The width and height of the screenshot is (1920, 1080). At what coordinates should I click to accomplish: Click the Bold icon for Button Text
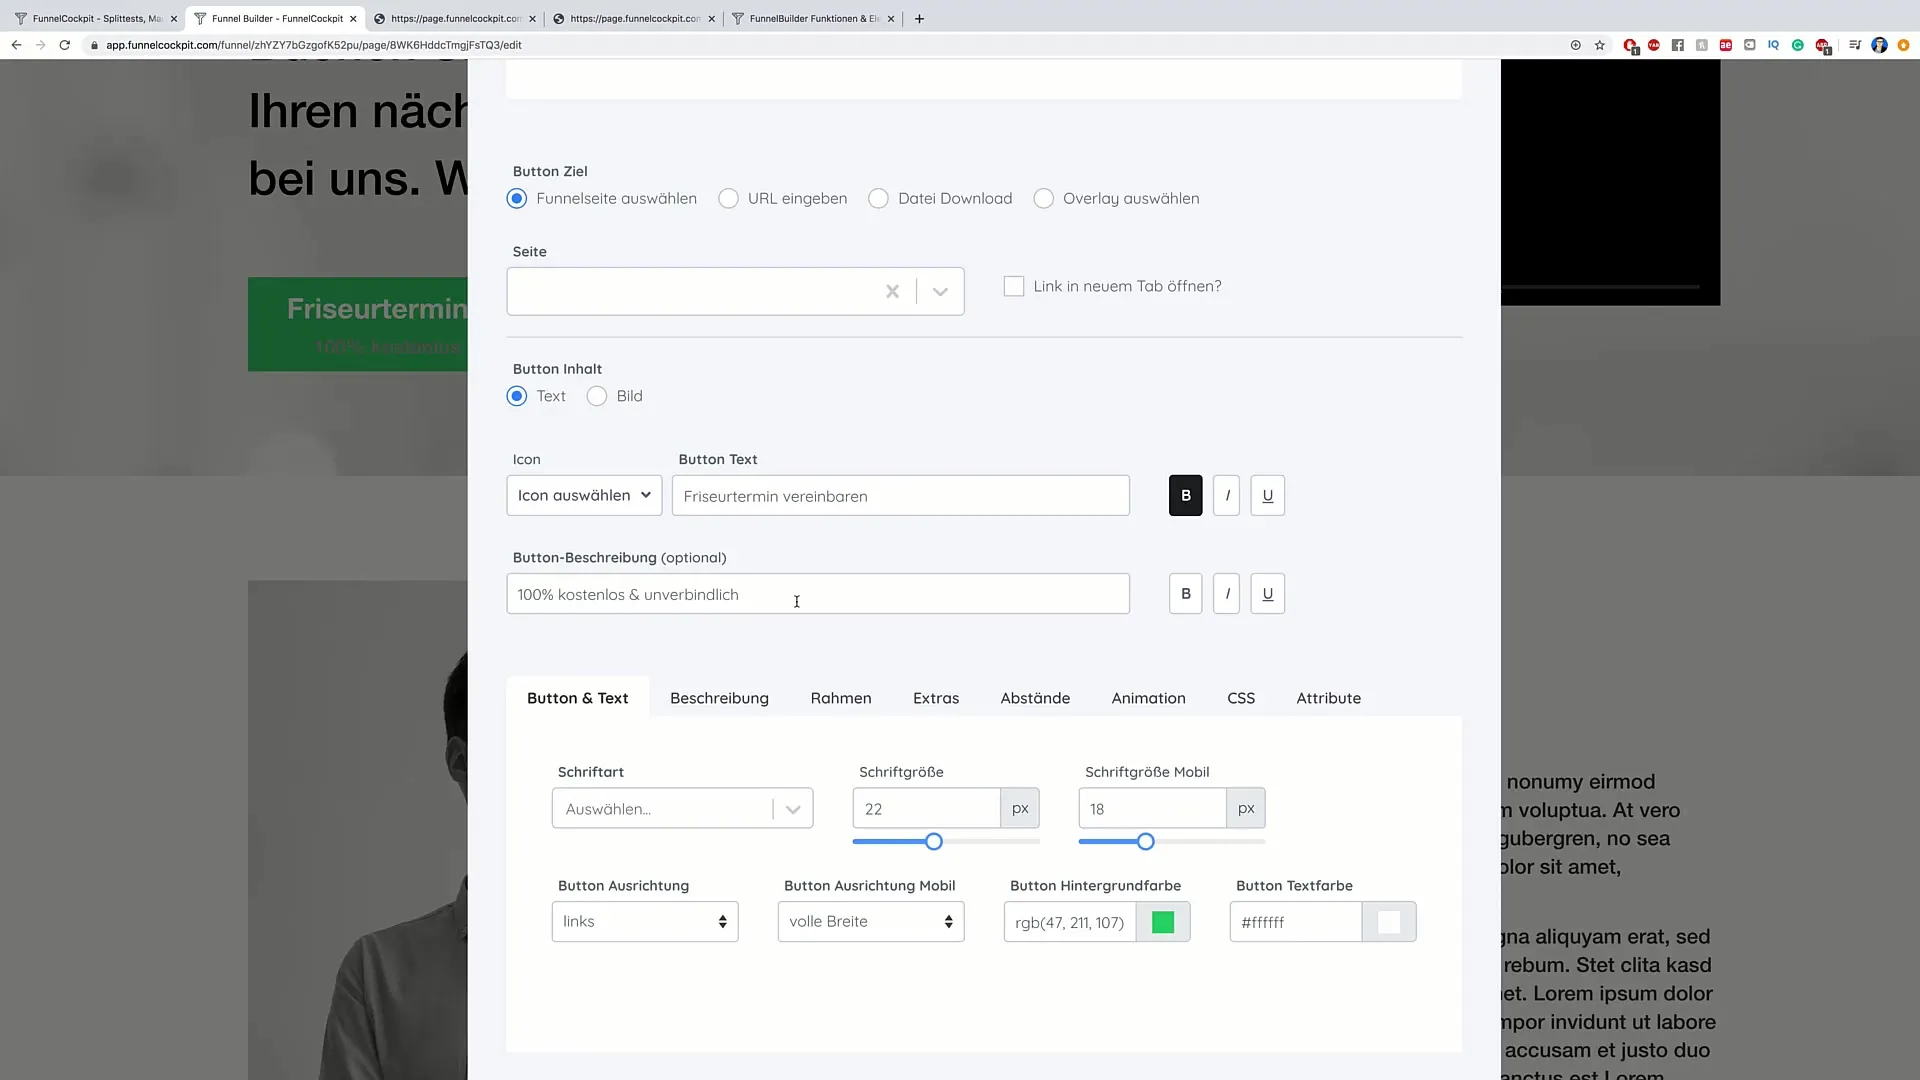[1185, 495]
